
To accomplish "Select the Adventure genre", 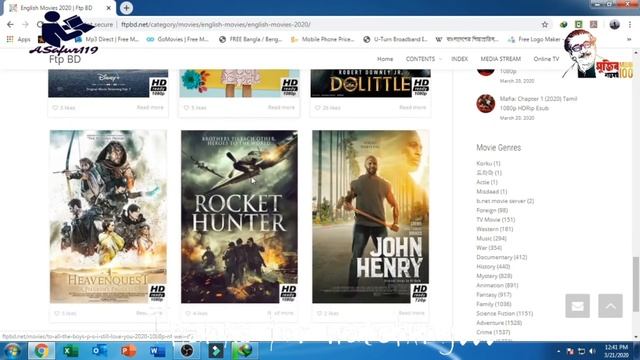I will (x=499, y=323).
